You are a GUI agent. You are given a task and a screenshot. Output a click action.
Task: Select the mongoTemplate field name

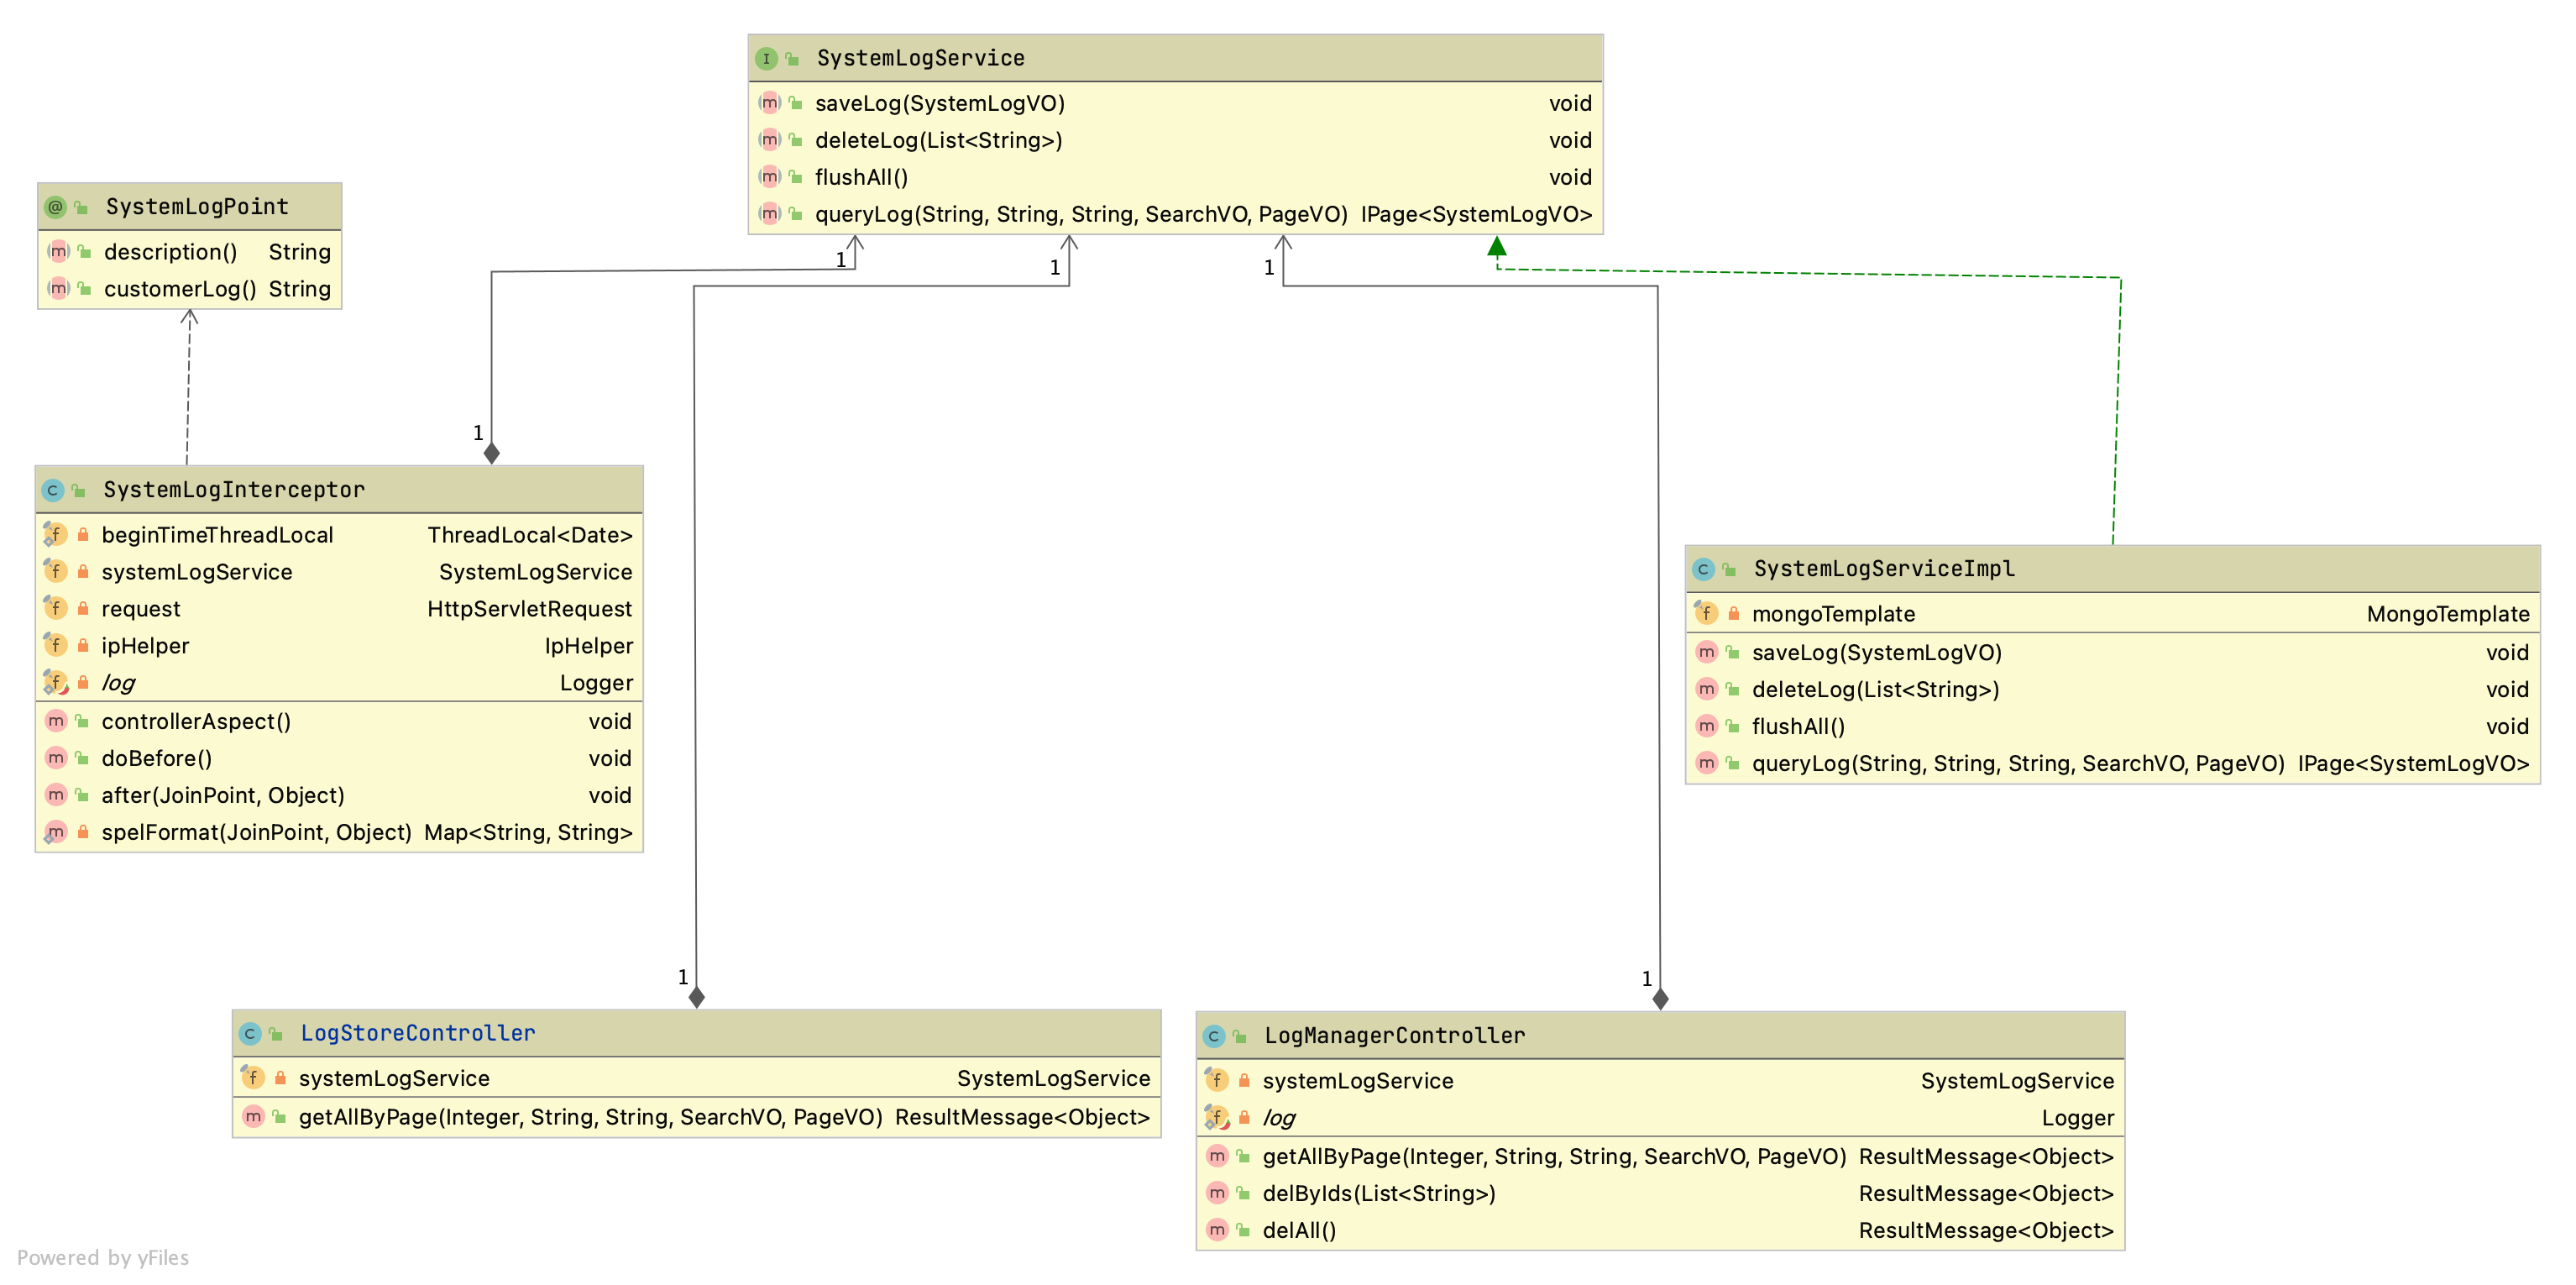pos(1833,614)
